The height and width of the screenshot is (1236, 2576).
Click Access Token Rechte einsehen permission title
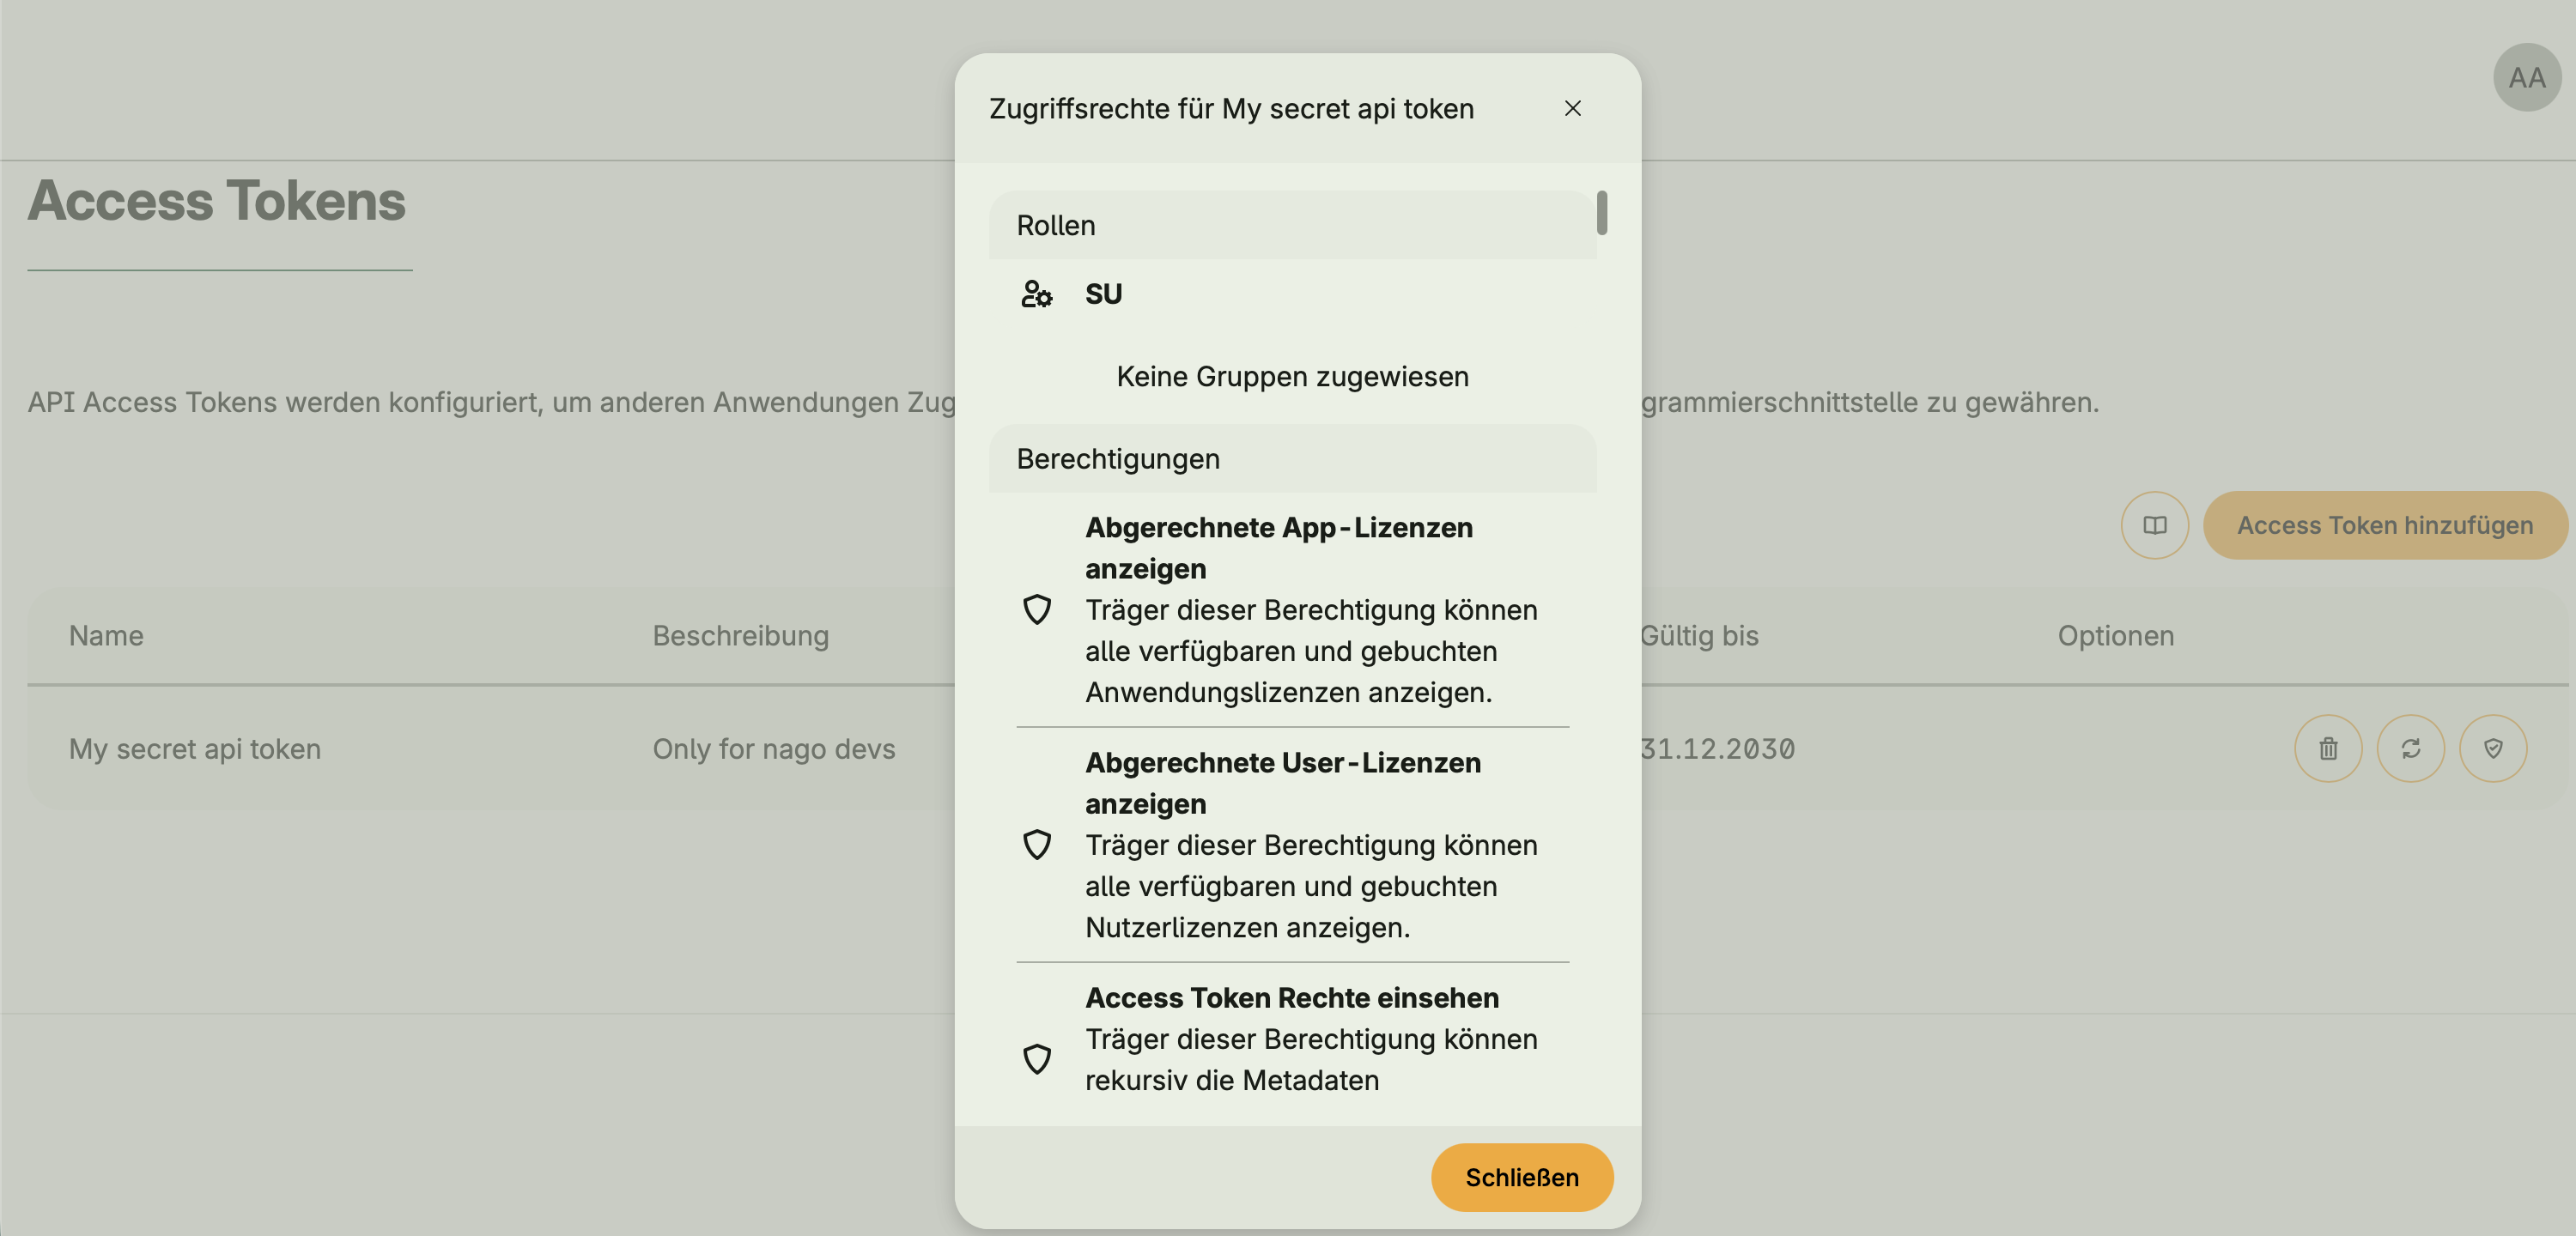[1291, 997]
